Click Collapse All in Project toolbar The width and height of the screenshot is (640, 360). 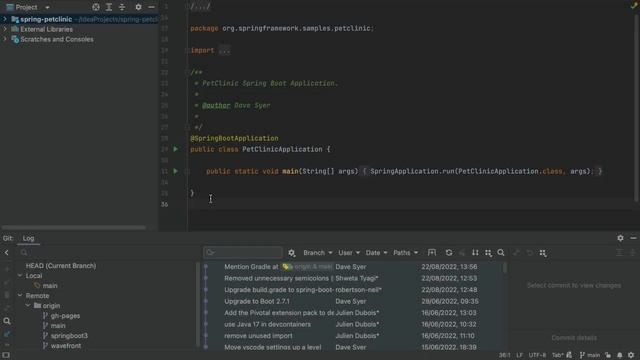coord(122,7)
